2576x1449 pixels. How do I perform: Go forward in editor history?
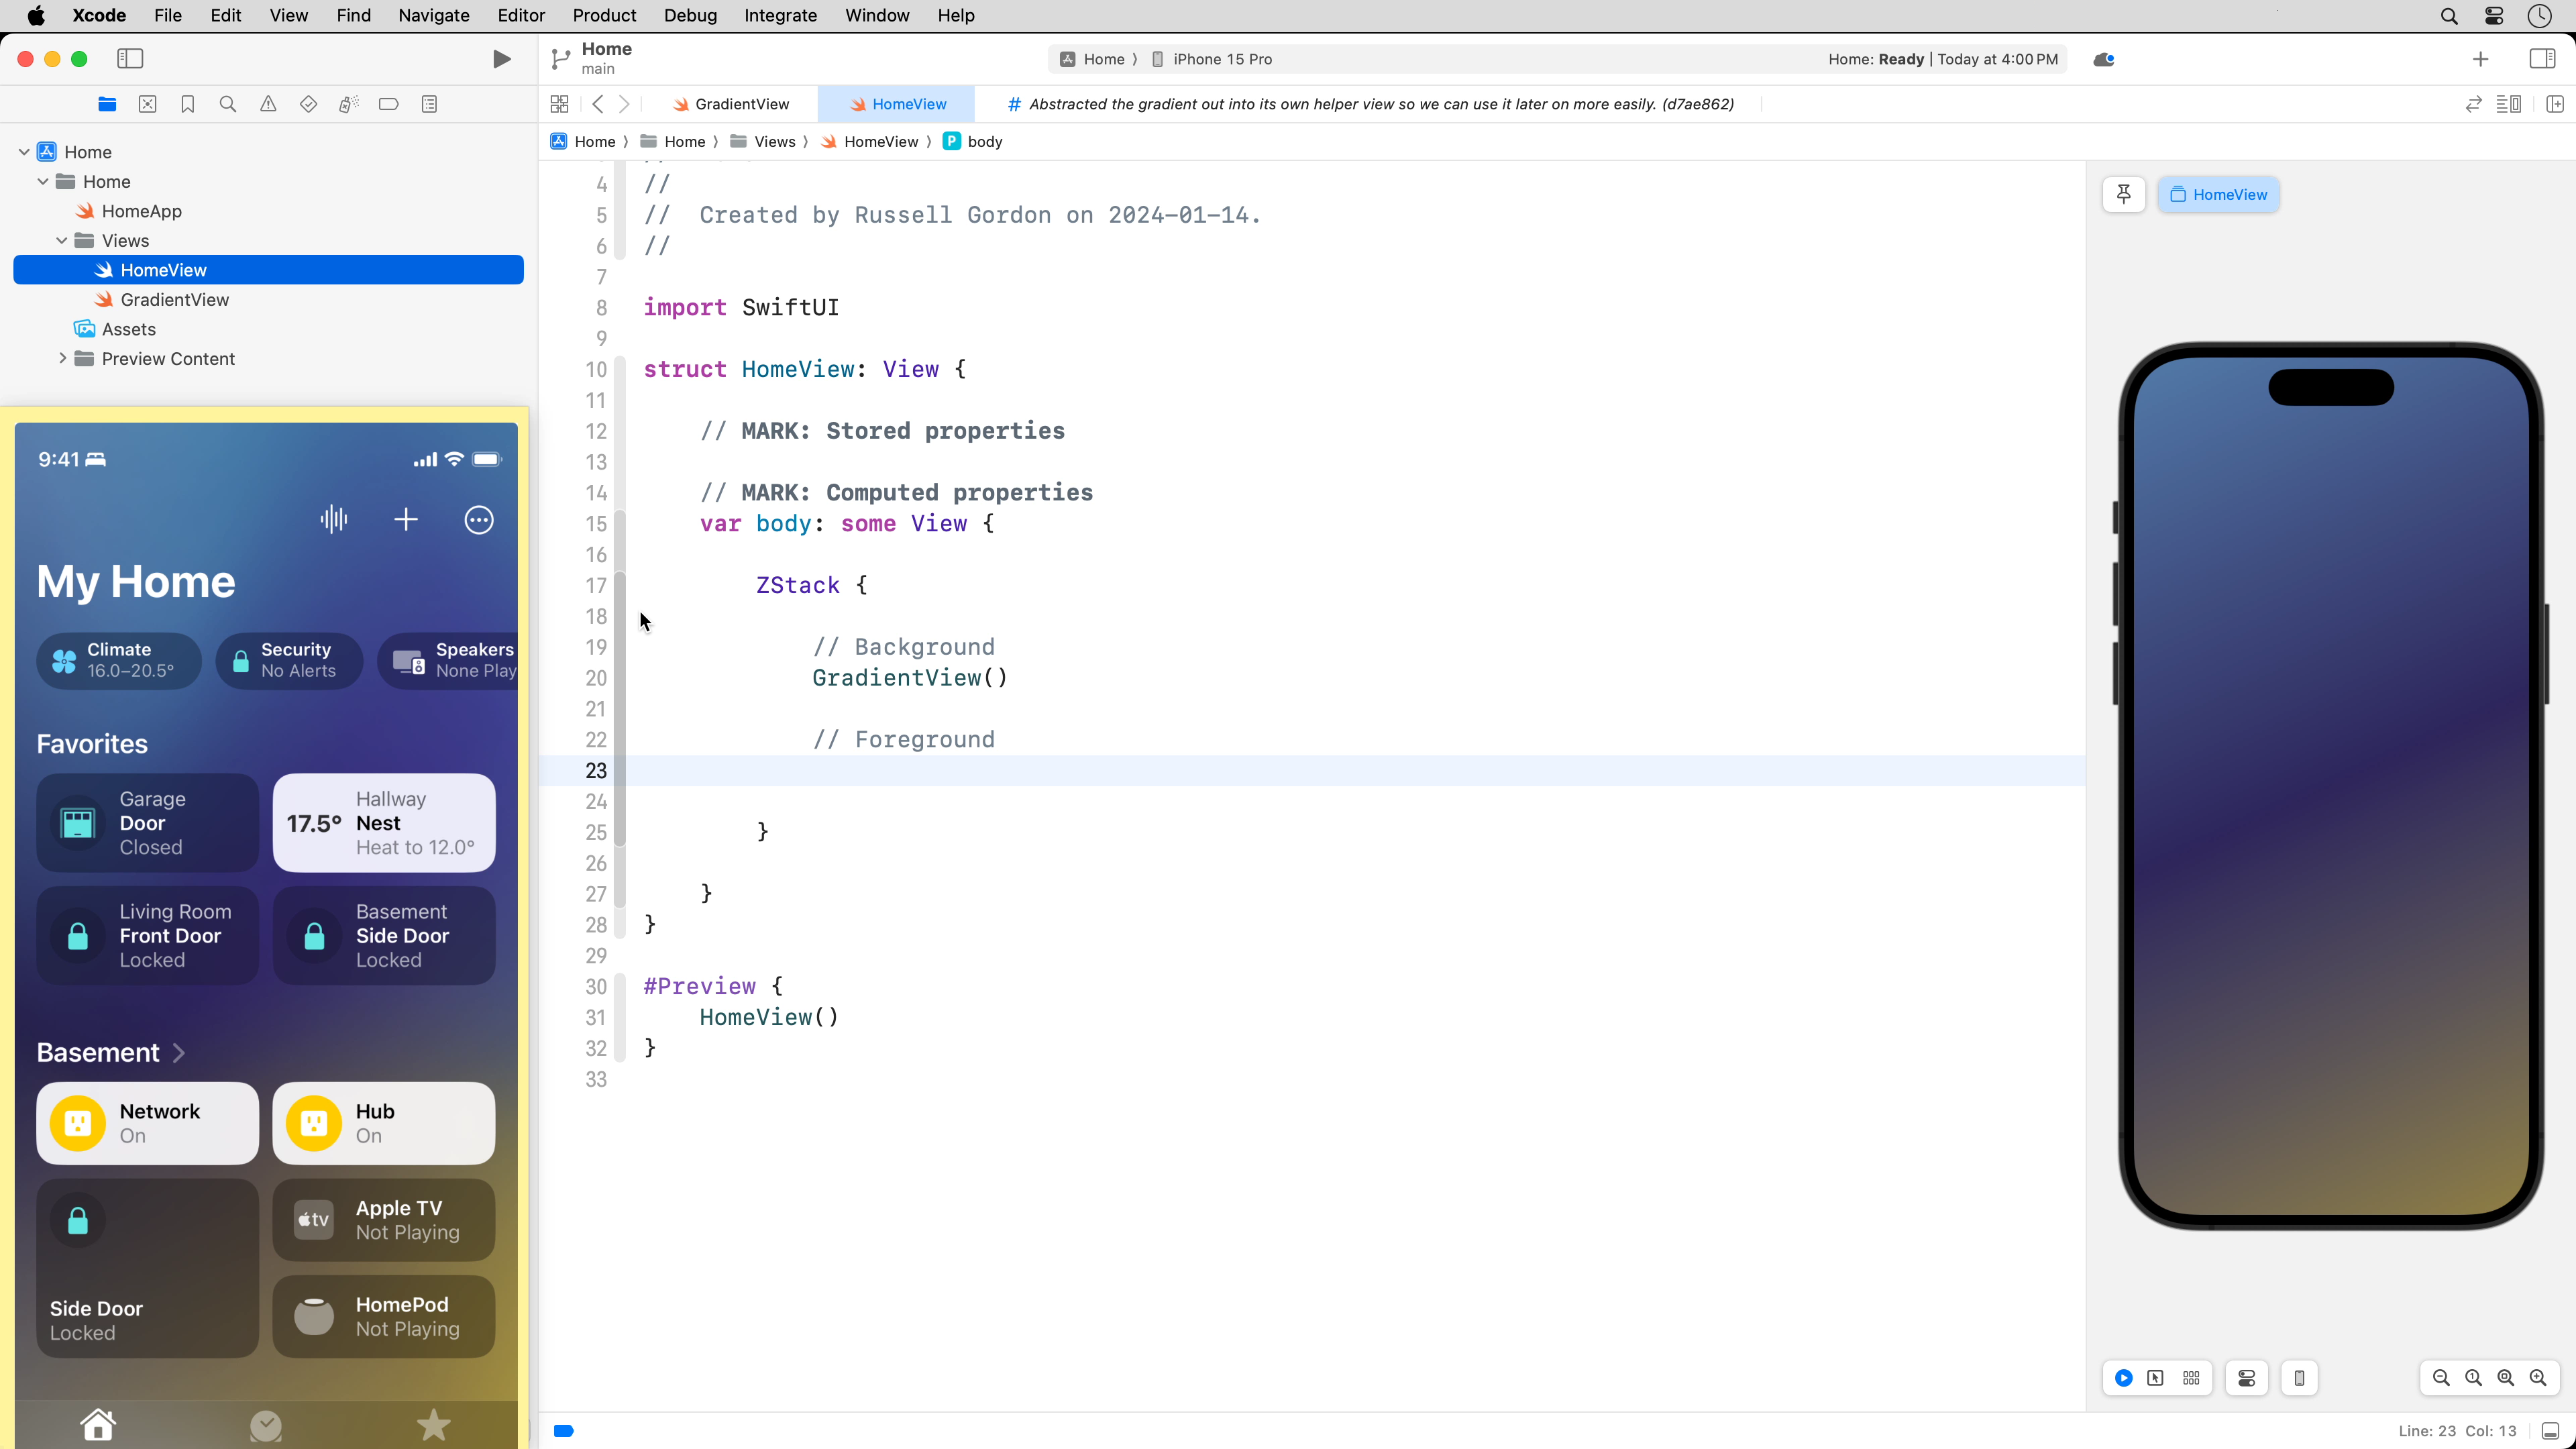point(624,104)
